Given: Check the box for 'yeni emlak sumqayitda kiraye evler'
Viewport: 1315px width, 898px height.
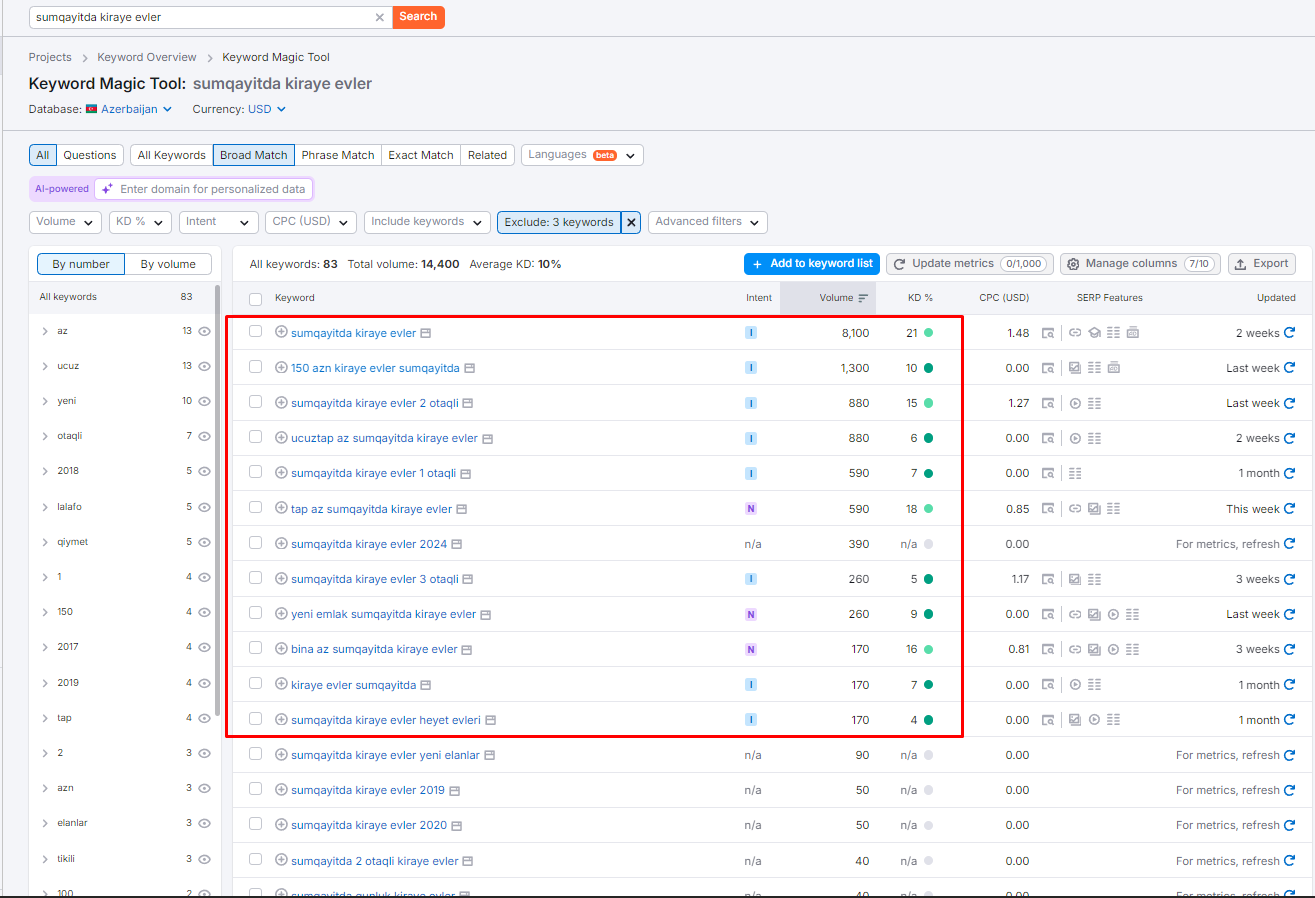Looking at the screenshot, I should point(255,614).
